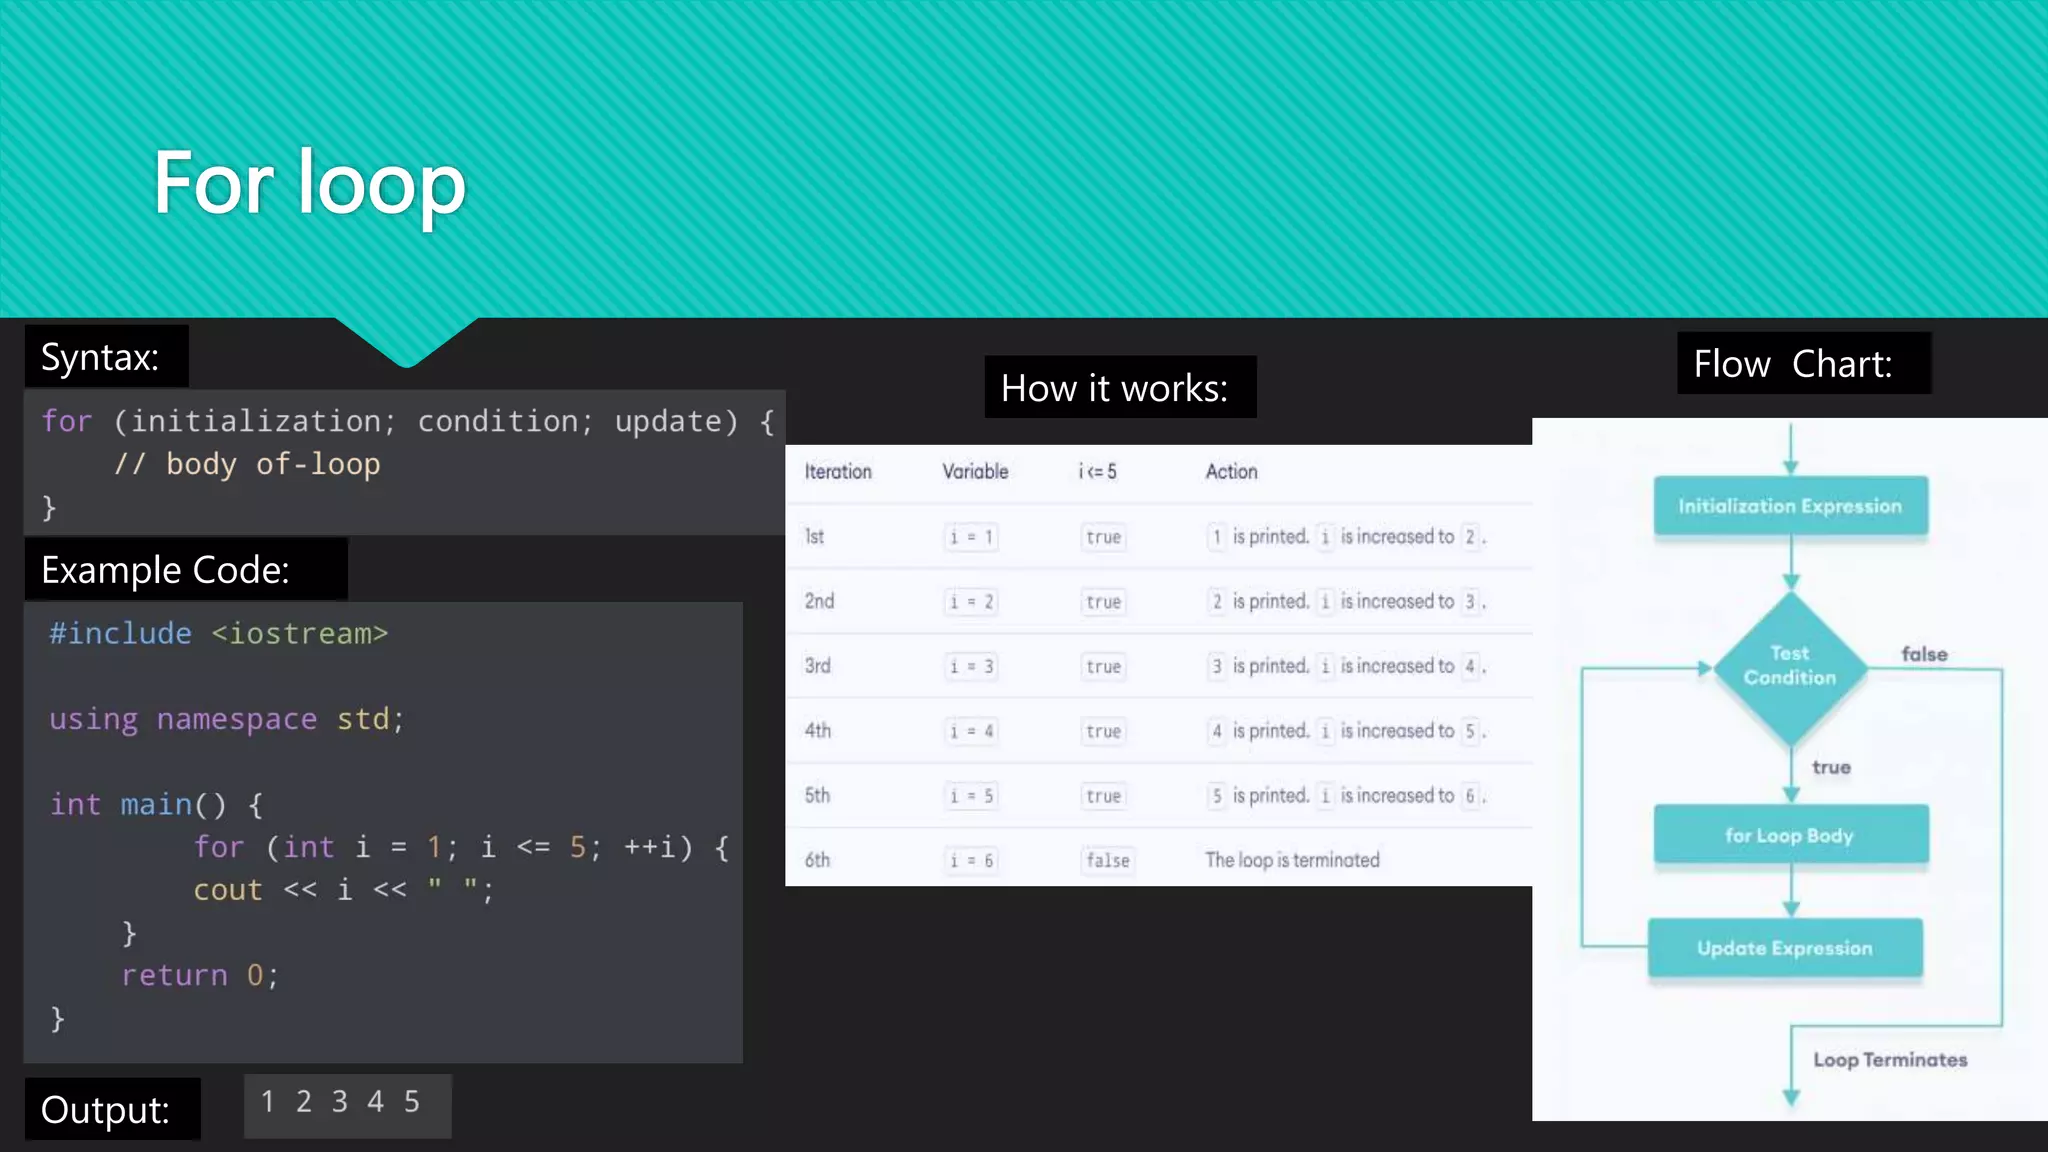The height and width of the screenshot is (1152, 2048).
Task: Click the 'true' cell in the 5th row
Action: (x=1104, y=796)
